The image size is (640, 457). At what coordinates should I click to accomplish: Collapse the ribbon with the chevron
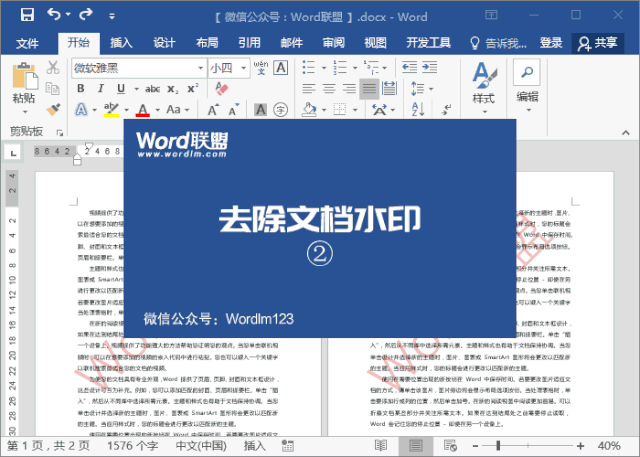[626, 132]
